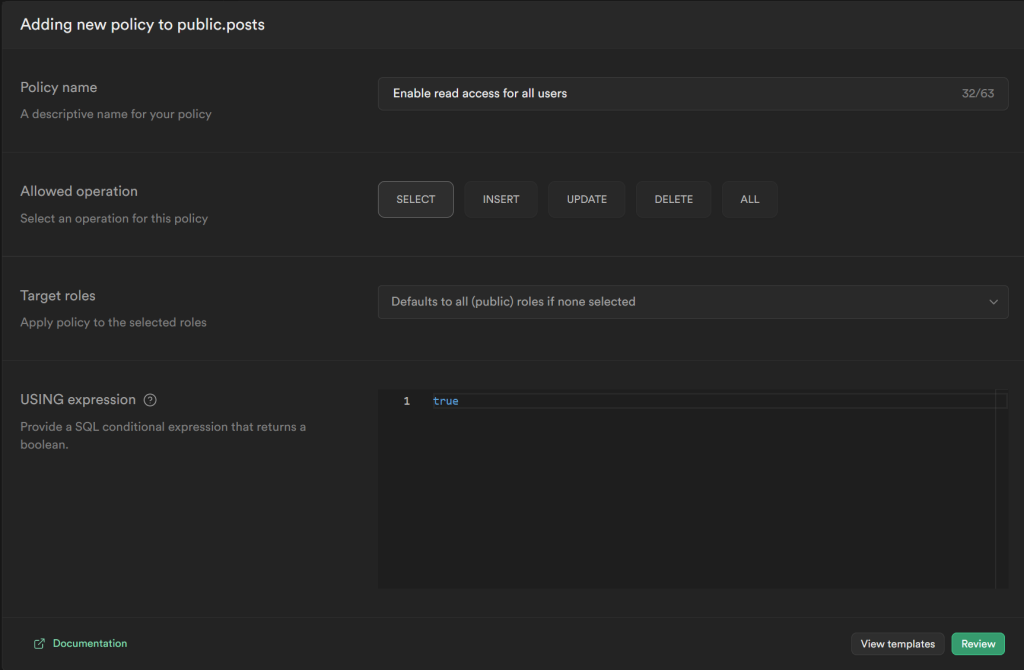The image size is (1024, 670).
Task: Select the DELETE operation
Action: pos(673,199)
